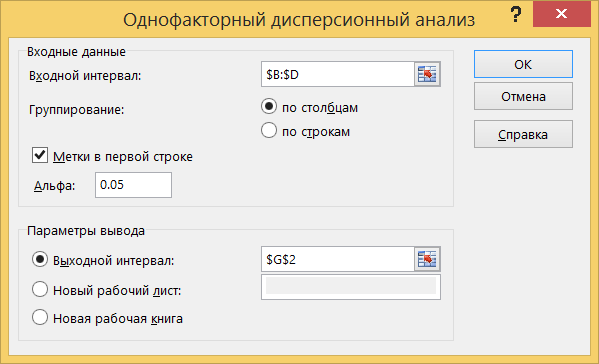Select grouping по строкам
This screenshot has height=364, width=599.
[x=269, y=131]
